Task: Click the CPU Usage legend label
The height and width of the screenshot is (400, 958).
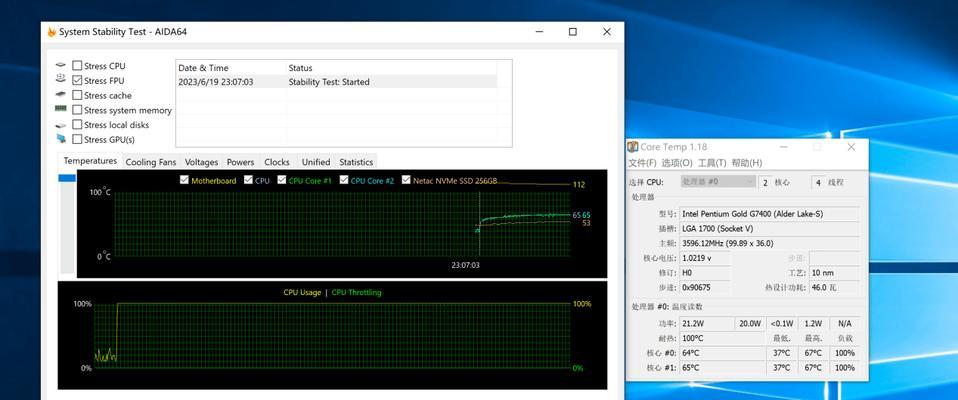Action: click(302, 293)
